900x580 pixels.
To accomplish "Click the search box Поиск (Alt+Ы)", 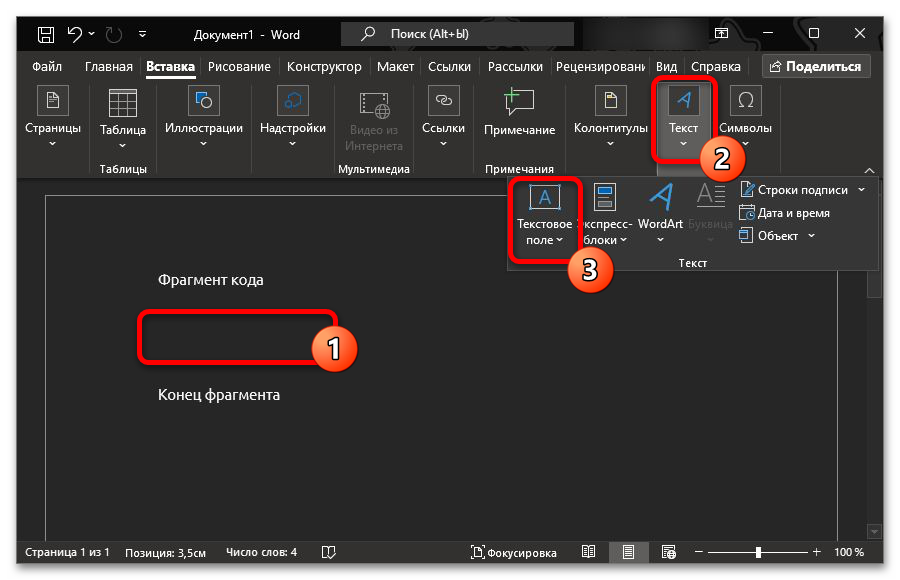I will (457, 34).
